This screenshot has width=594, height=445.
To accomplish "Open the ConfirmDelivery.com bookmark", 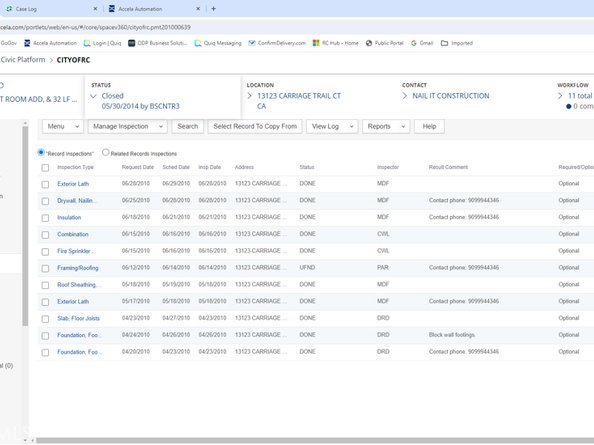I will point(277,43).
